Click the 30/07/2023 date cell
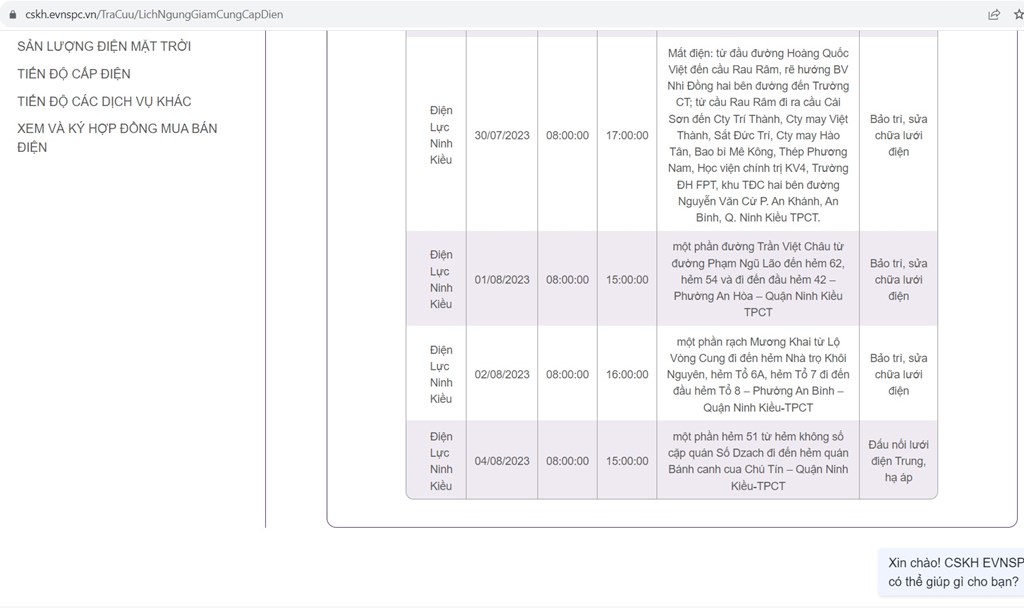The width and height of the screenshot is (1024, 608). coord(502,135)
